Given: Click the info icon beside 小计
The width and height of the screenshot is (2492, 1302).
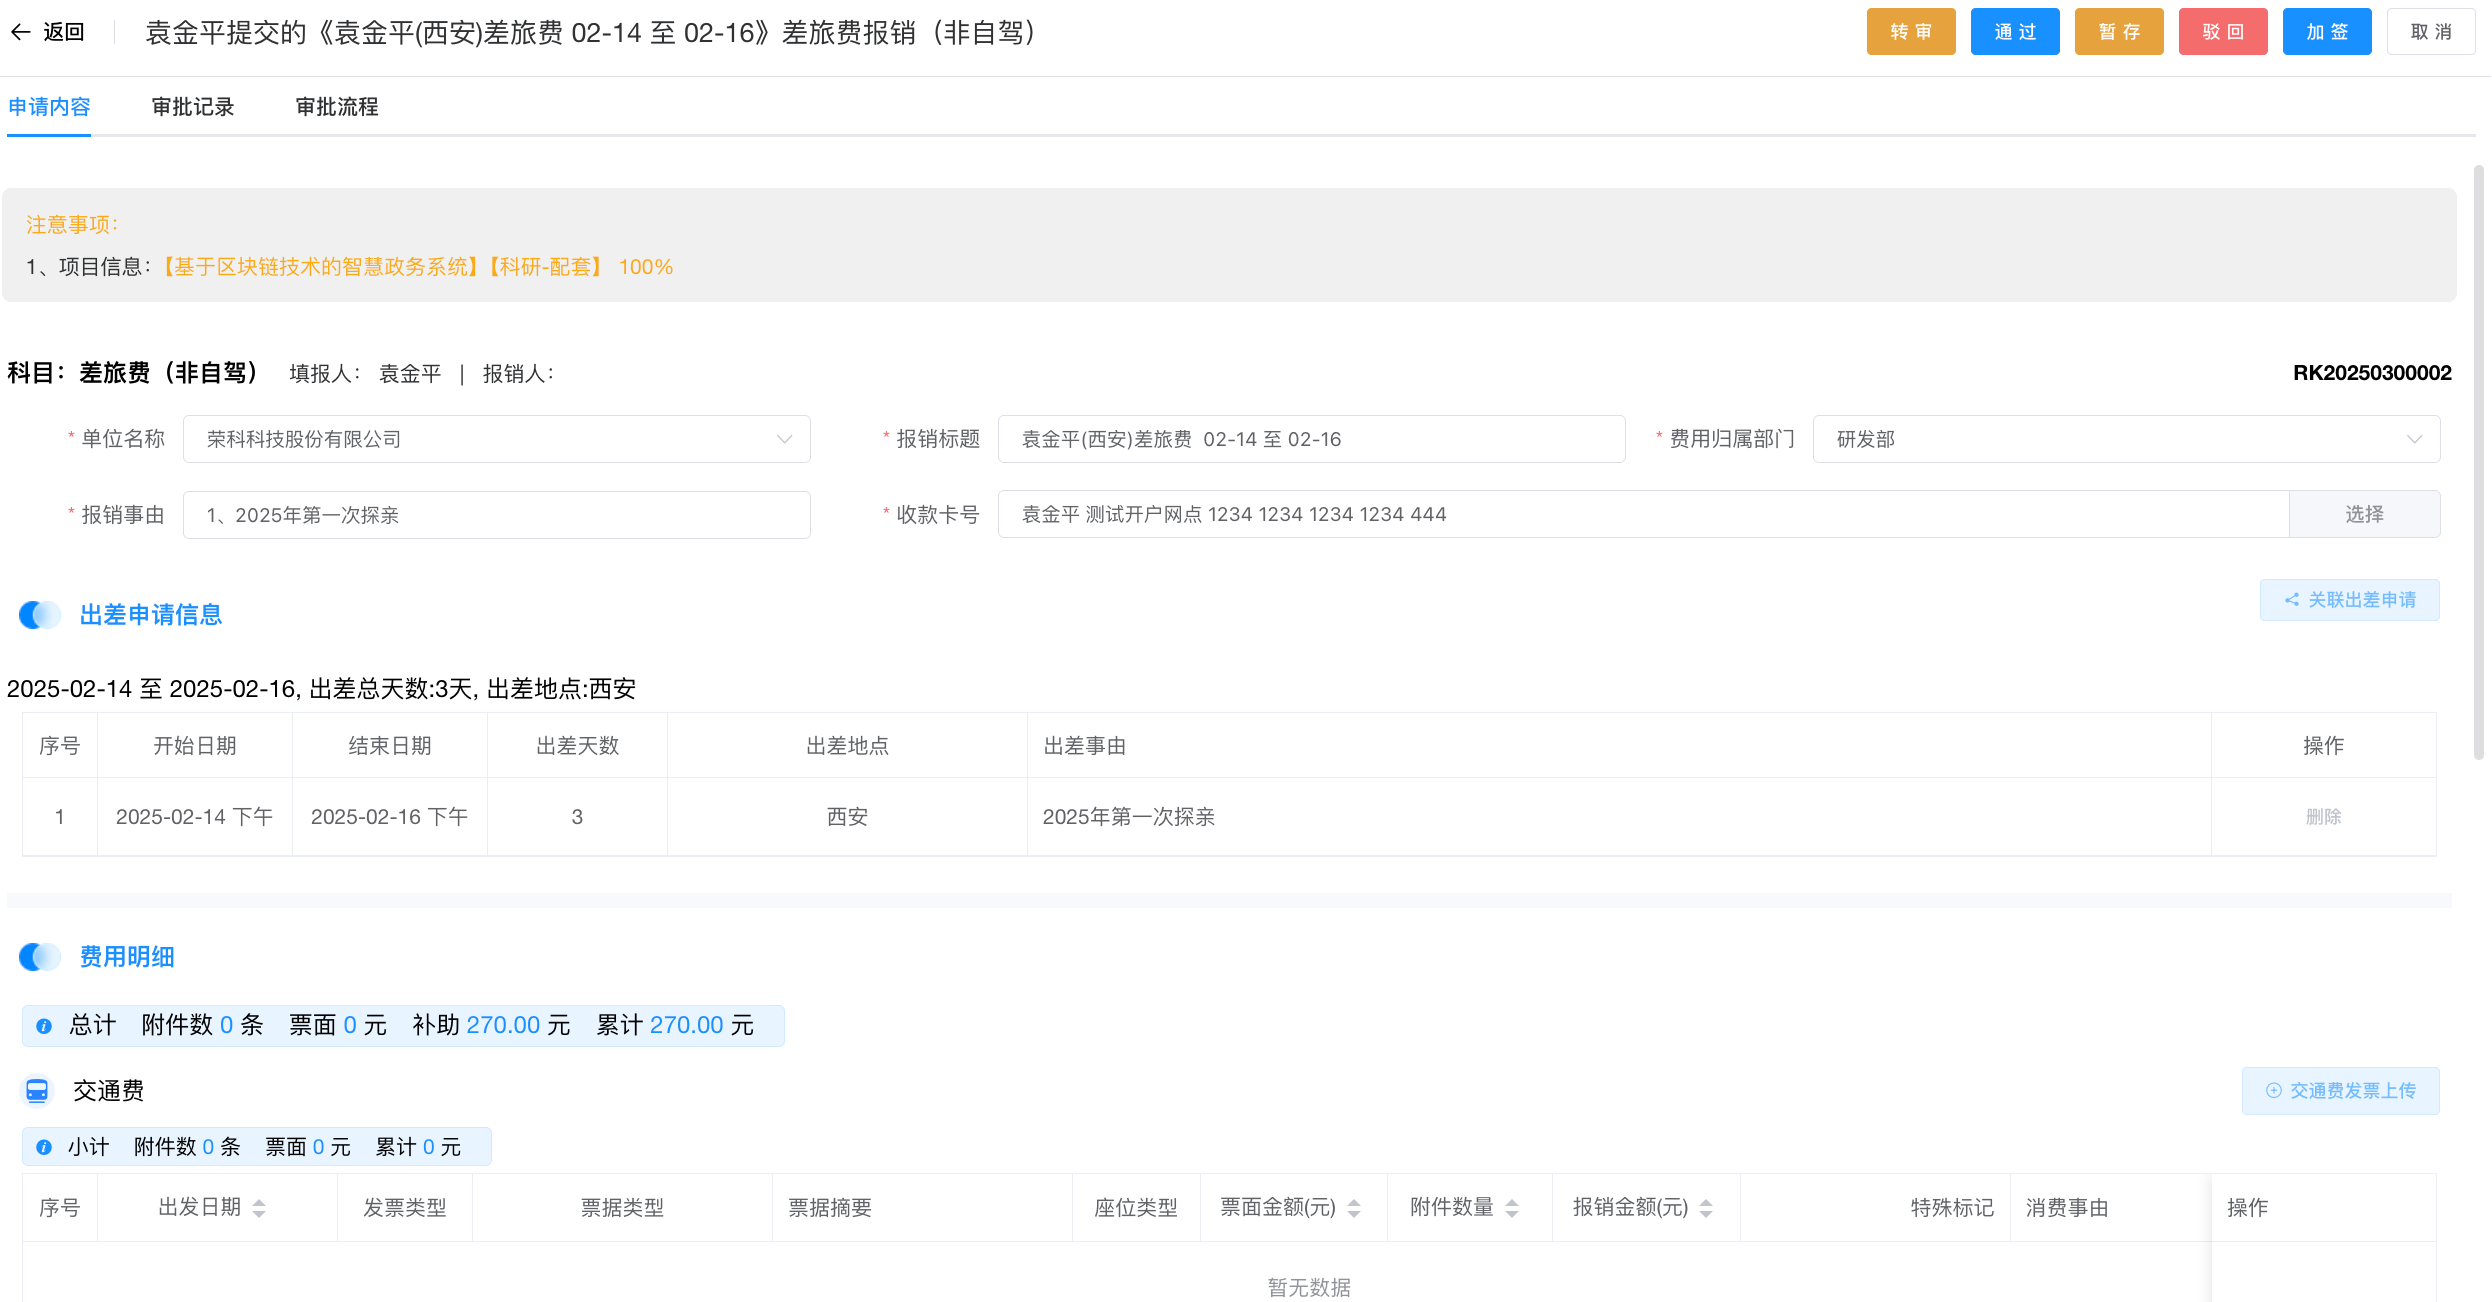Looking at the screenshot, I should click(44, 1148).
